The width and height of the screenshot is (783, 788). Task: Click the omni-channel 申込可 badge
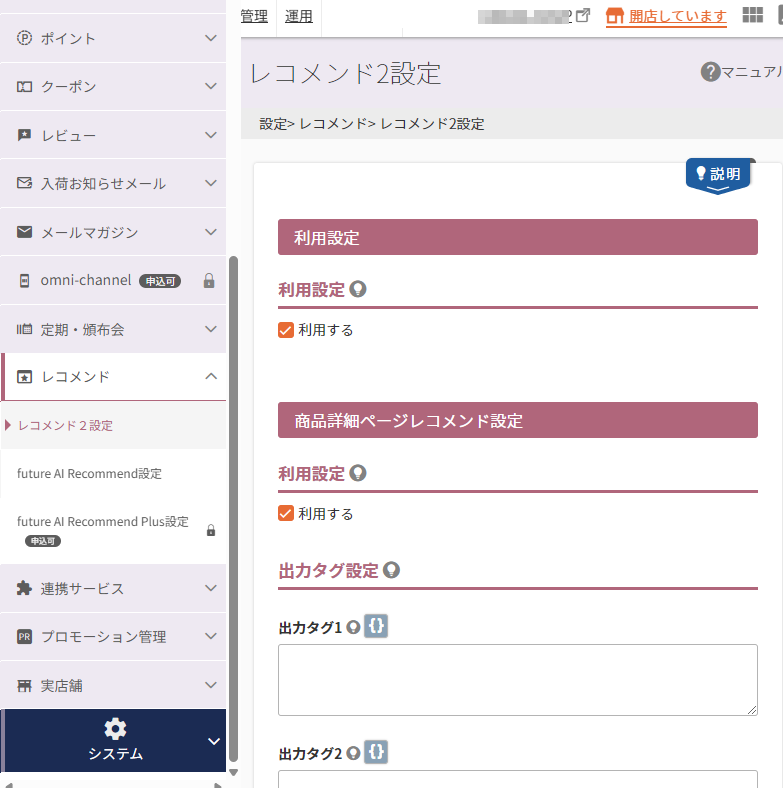tap(160, 281)
